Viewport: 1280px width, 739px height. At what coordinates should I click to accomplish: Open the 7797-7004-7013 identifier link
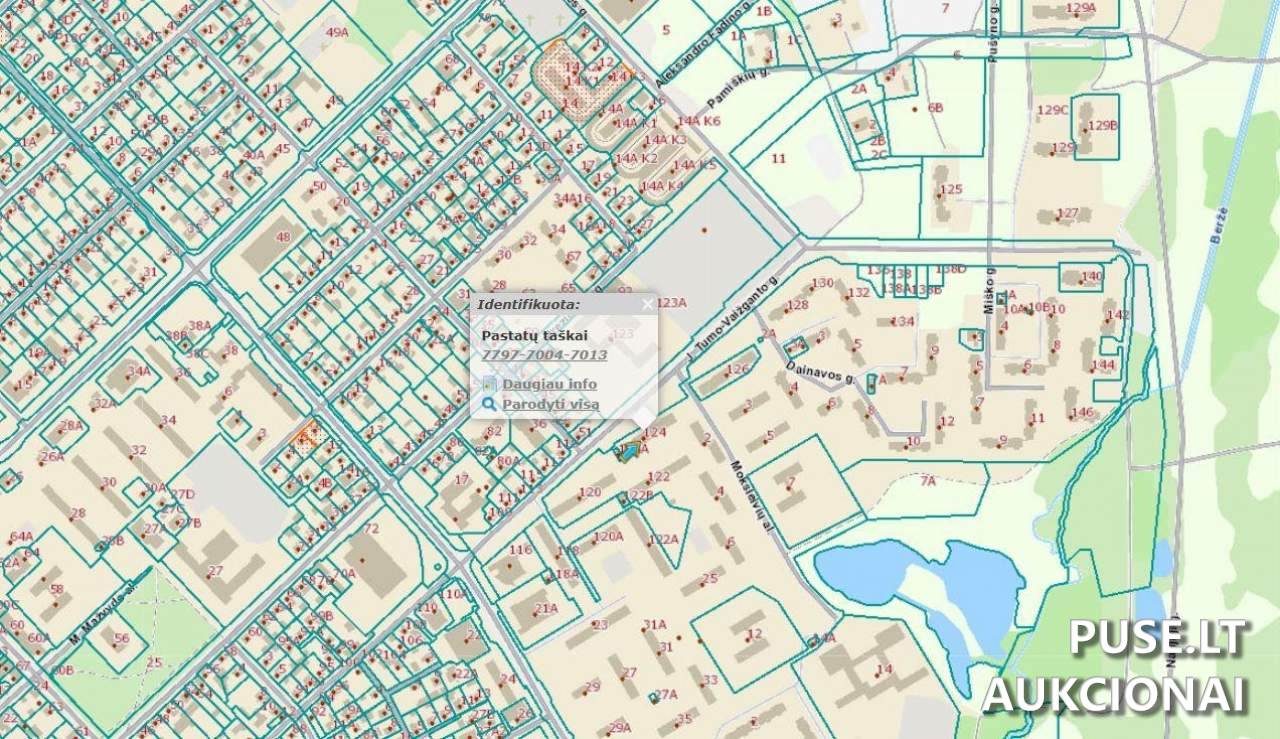[x=544, y=355]
